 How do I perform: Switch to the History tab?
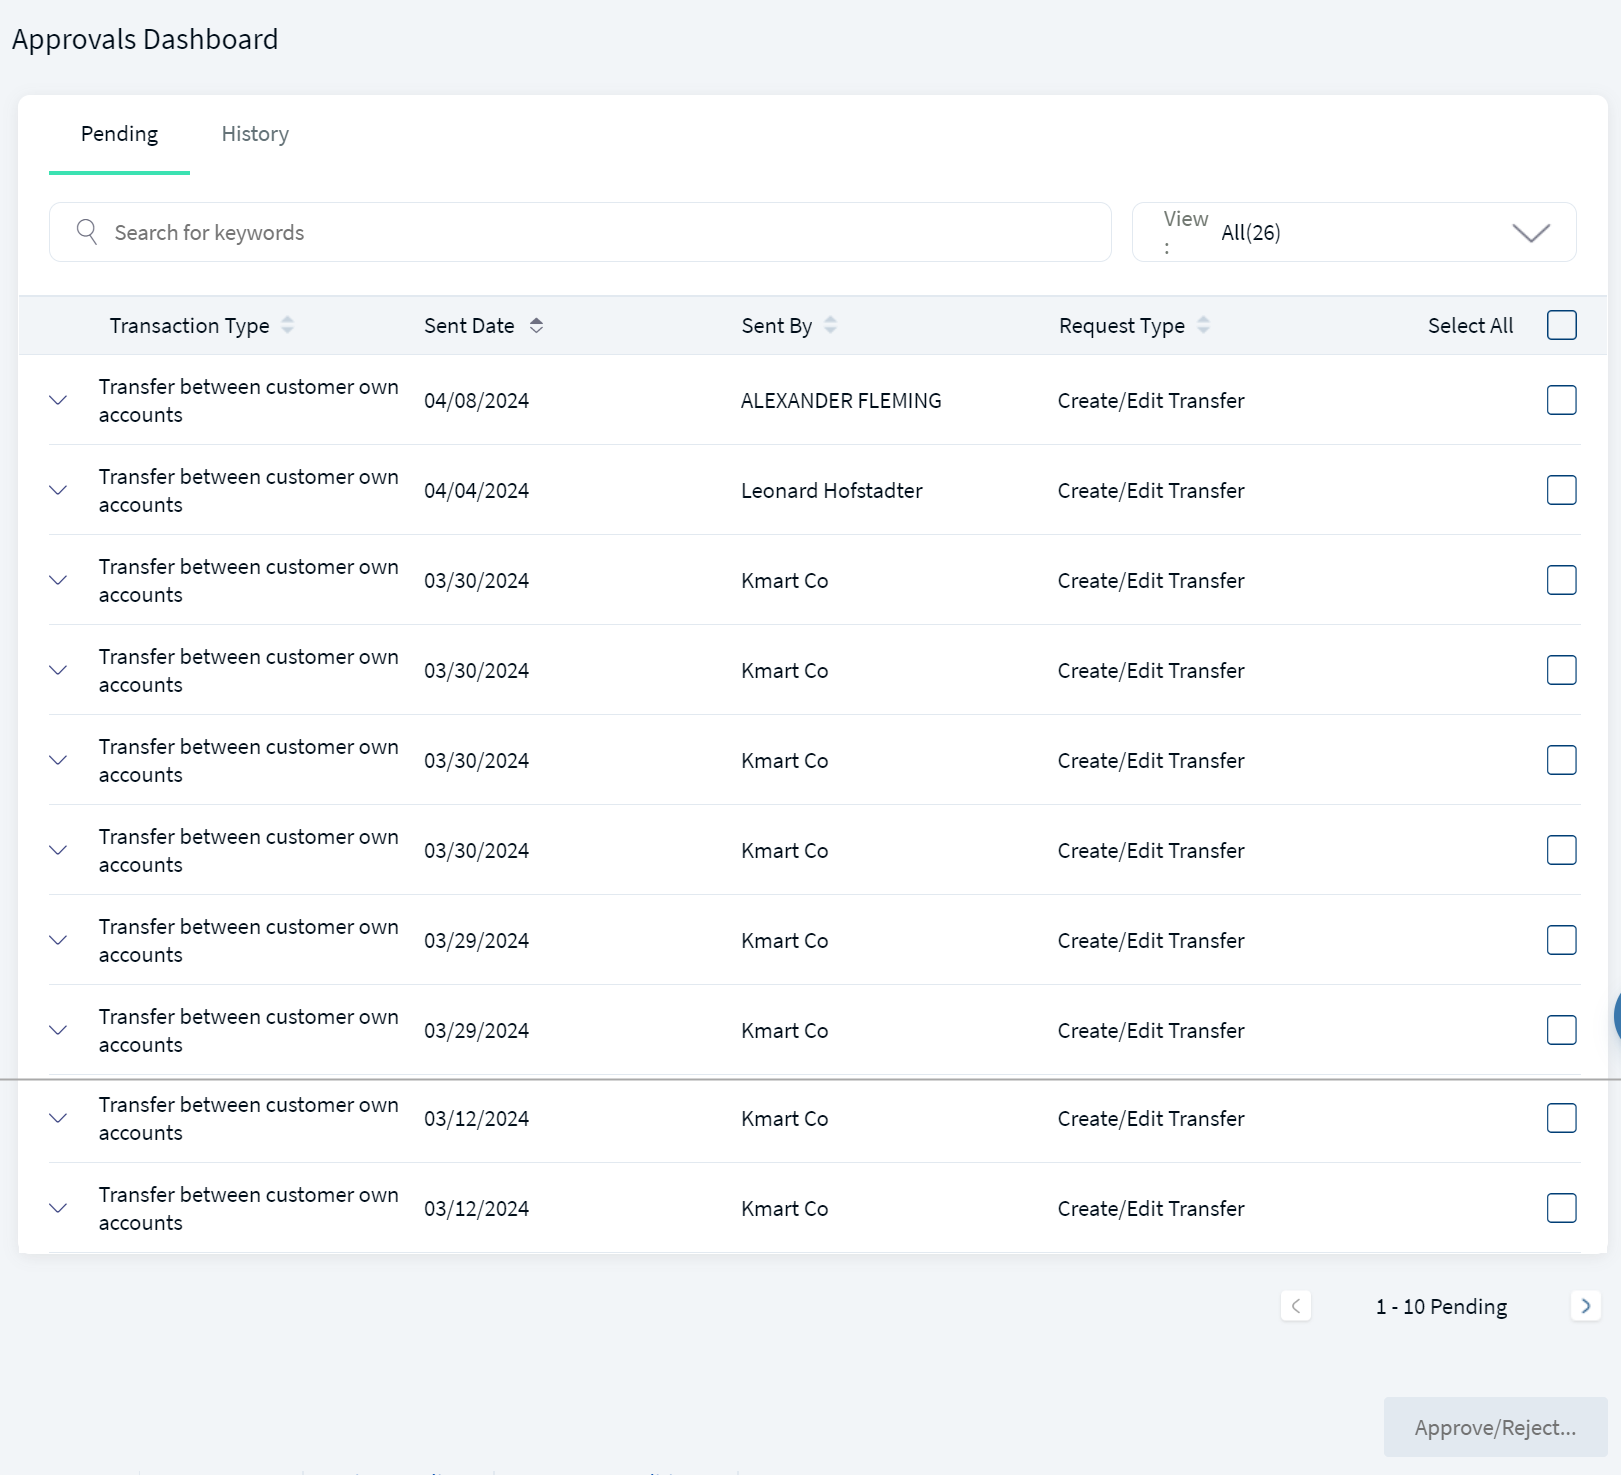click(255, 134)
